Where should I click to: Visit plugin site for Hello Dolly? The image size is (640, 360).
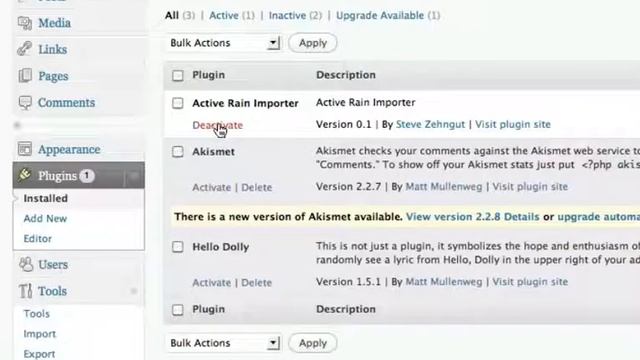(530, 282)
